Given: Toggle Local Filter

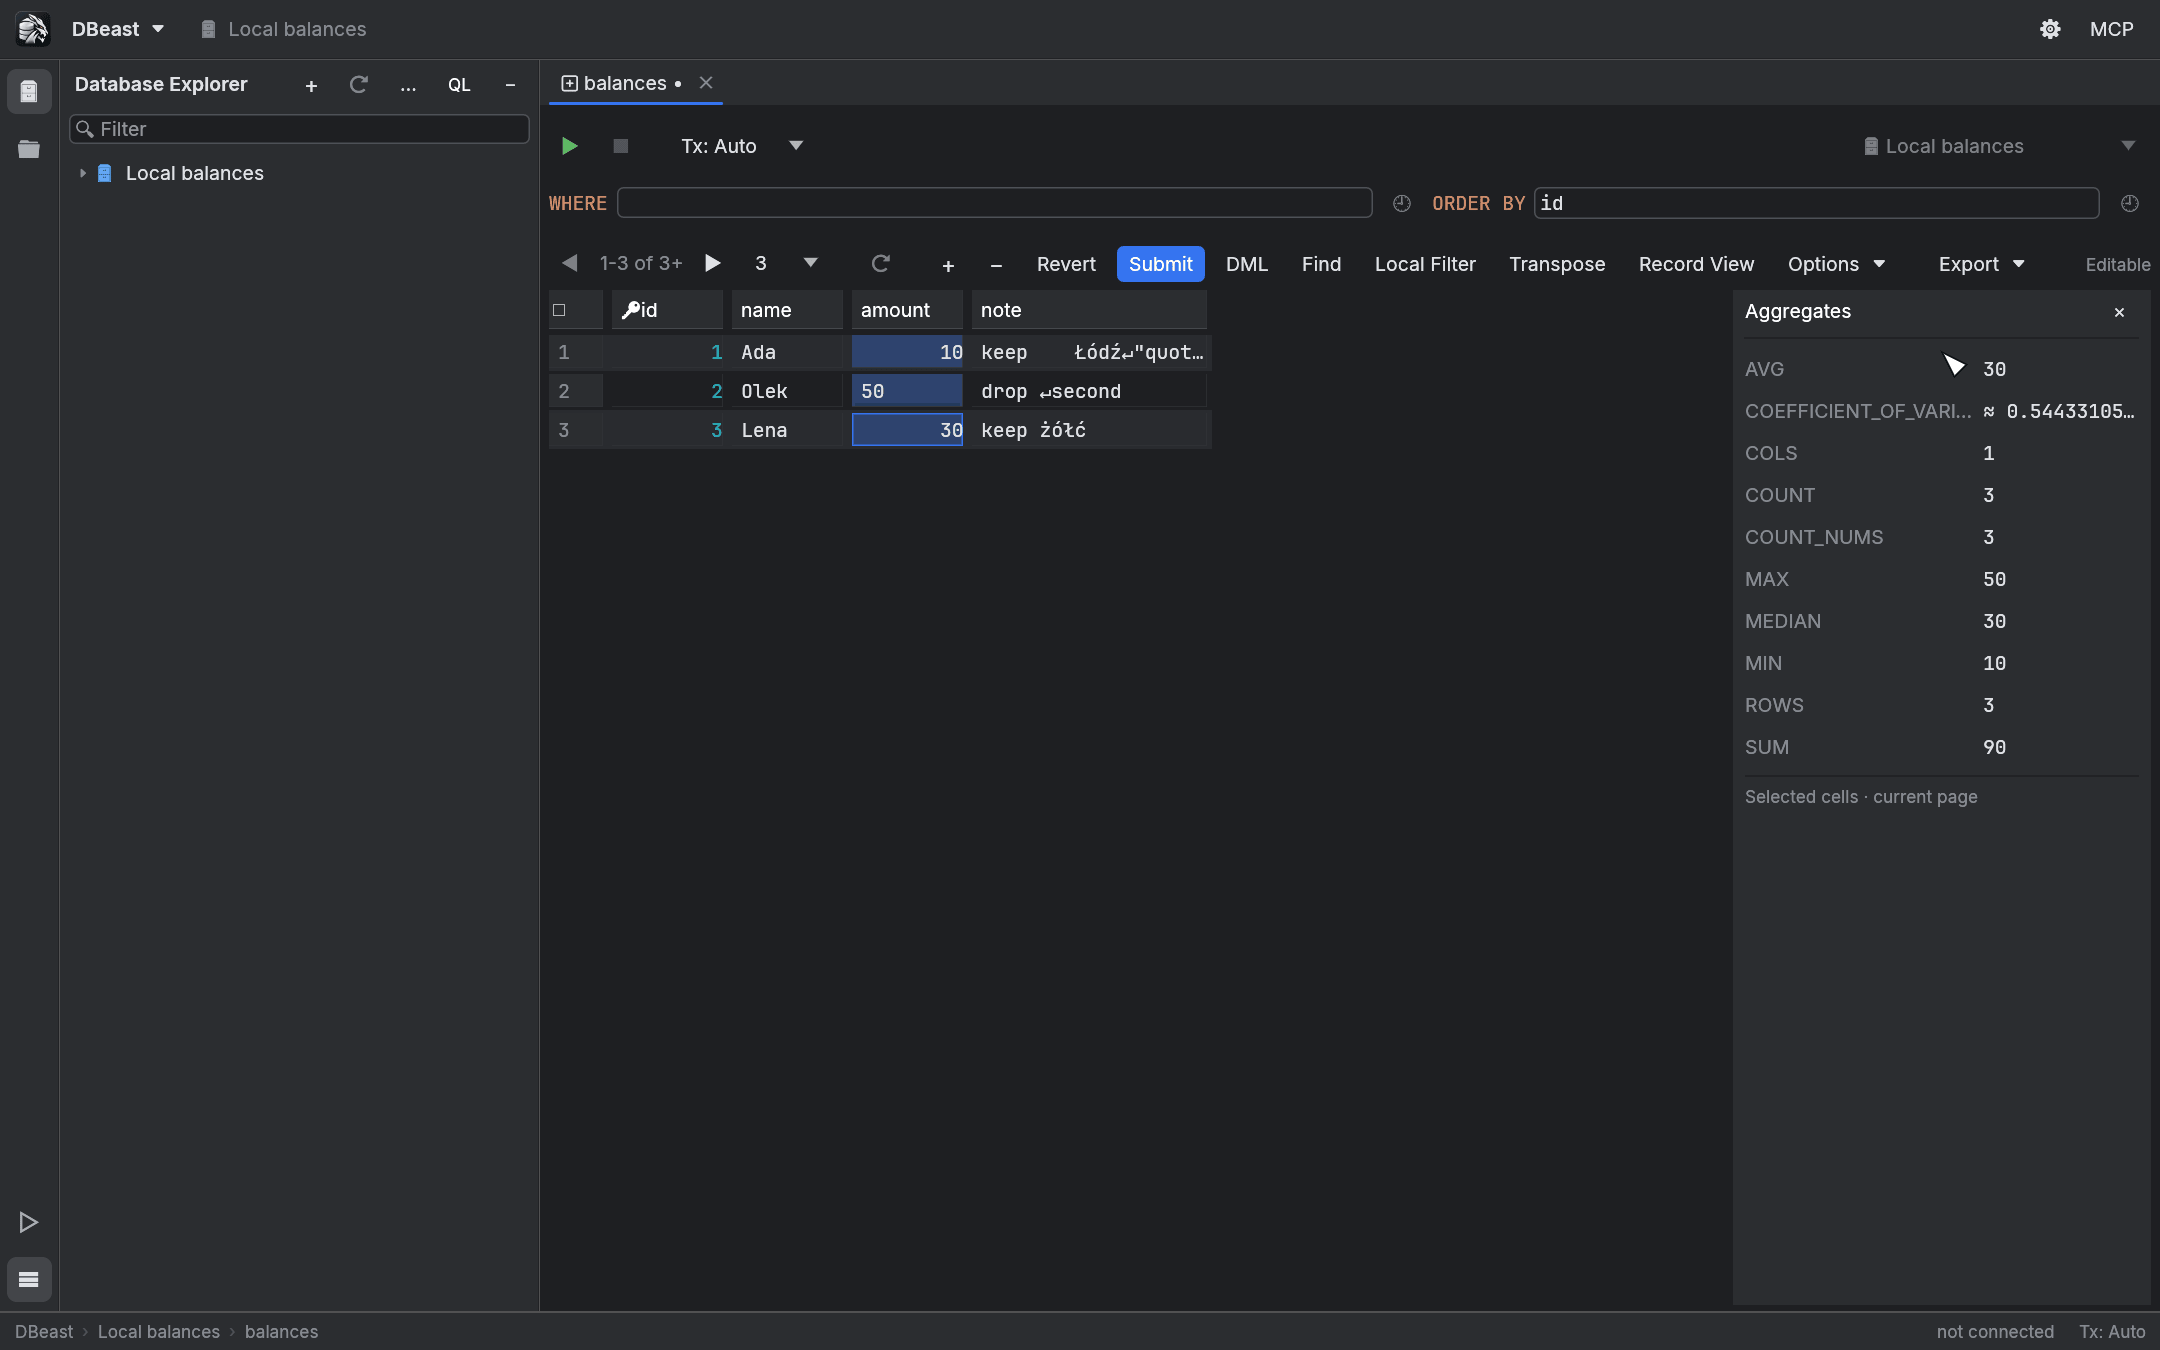Looking at the screenshot, I should tap(1425, 264).
